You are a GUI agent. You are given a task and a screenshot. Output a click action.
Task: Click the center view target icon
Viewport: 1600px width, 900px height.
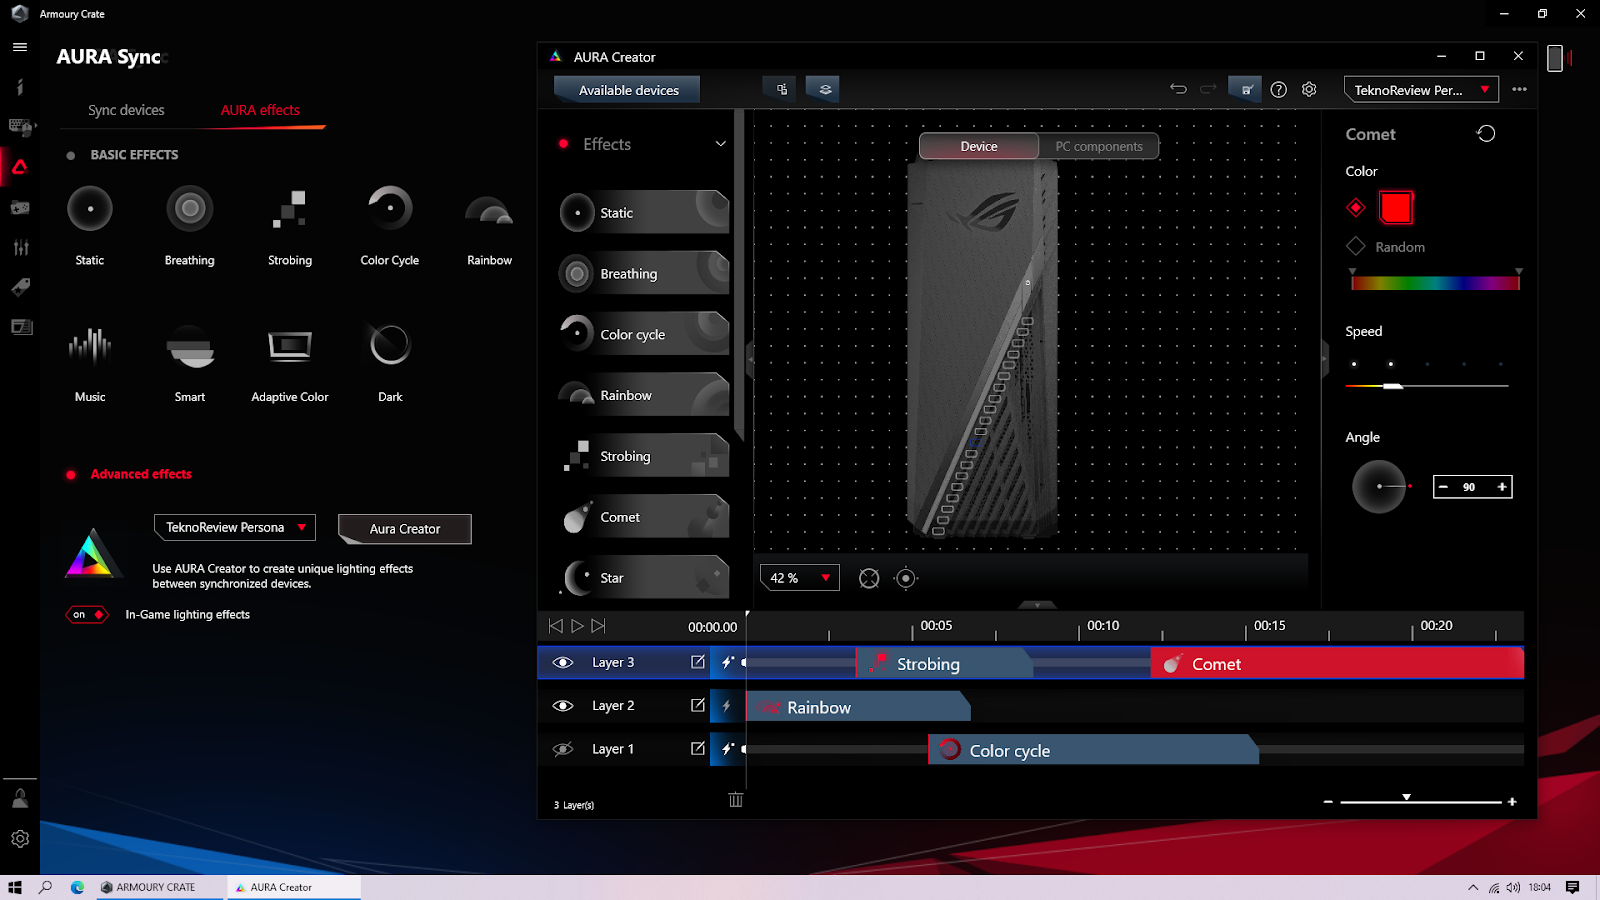[x=906, y=578]
